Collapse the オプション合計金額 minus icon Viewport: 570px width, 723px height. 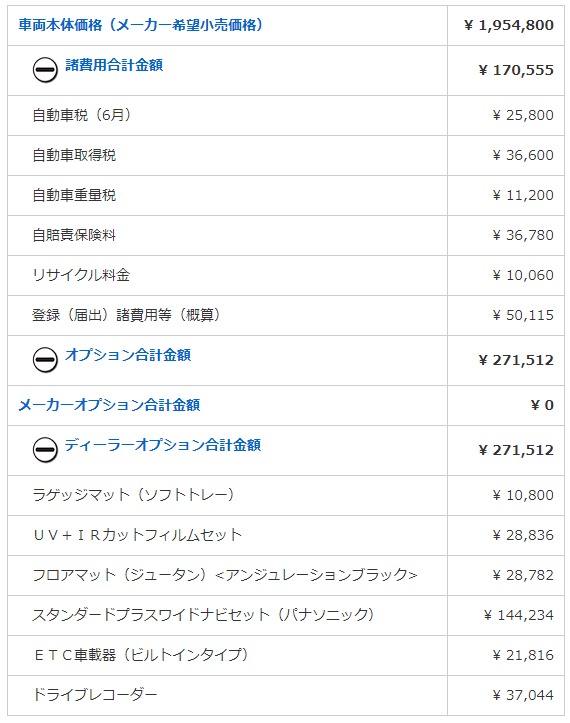click(x=45, y=360)
